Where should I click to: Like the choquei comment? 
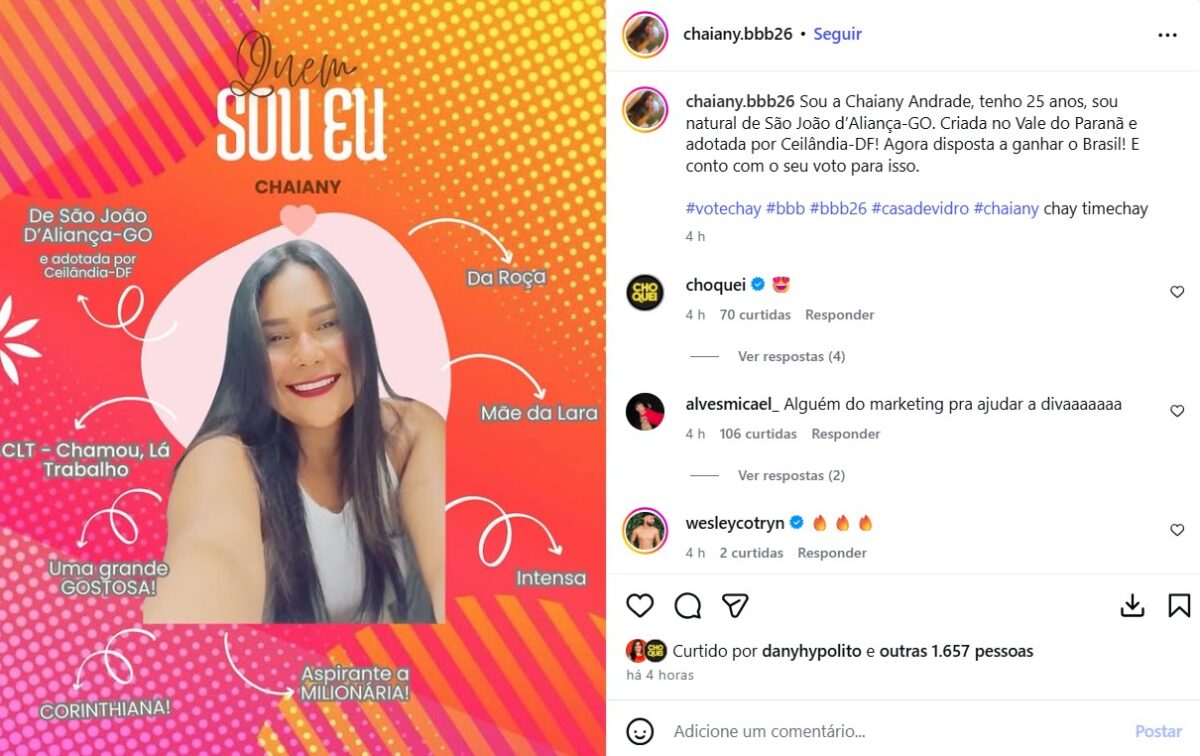[x=1177, y=292]
